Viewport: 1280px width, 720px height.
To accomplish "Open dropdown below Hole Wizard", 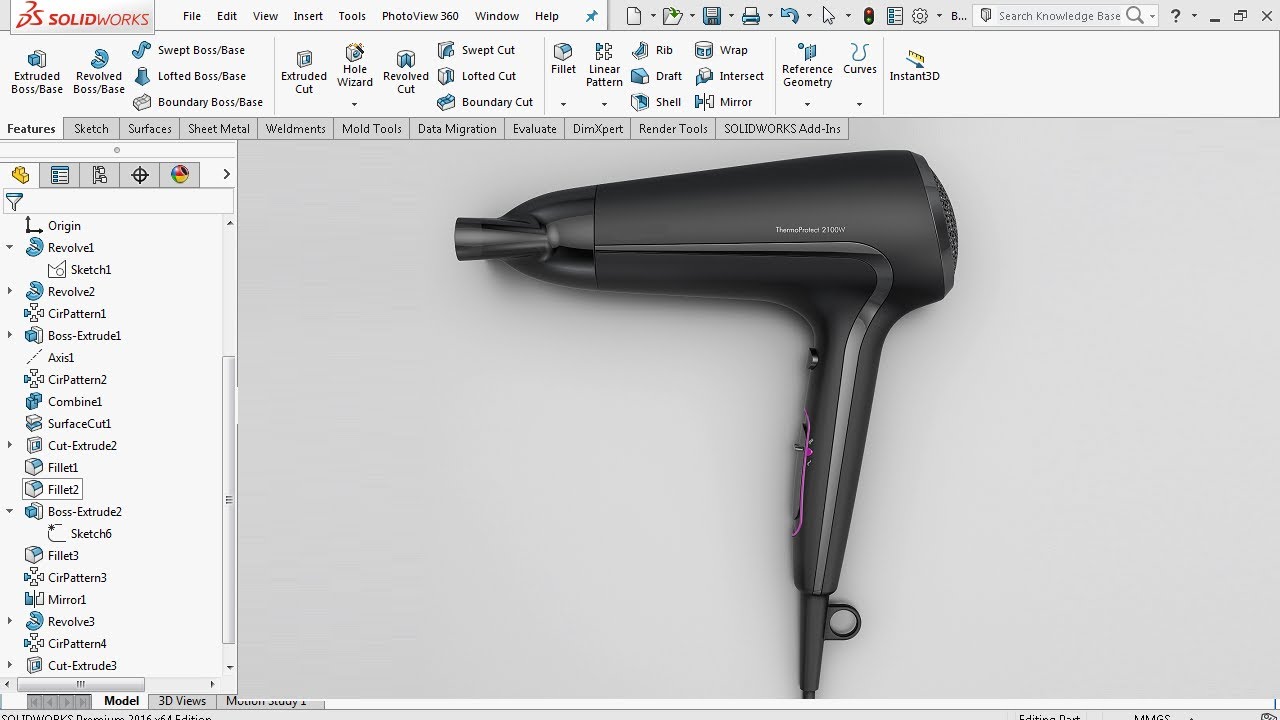I will point(354,104).
